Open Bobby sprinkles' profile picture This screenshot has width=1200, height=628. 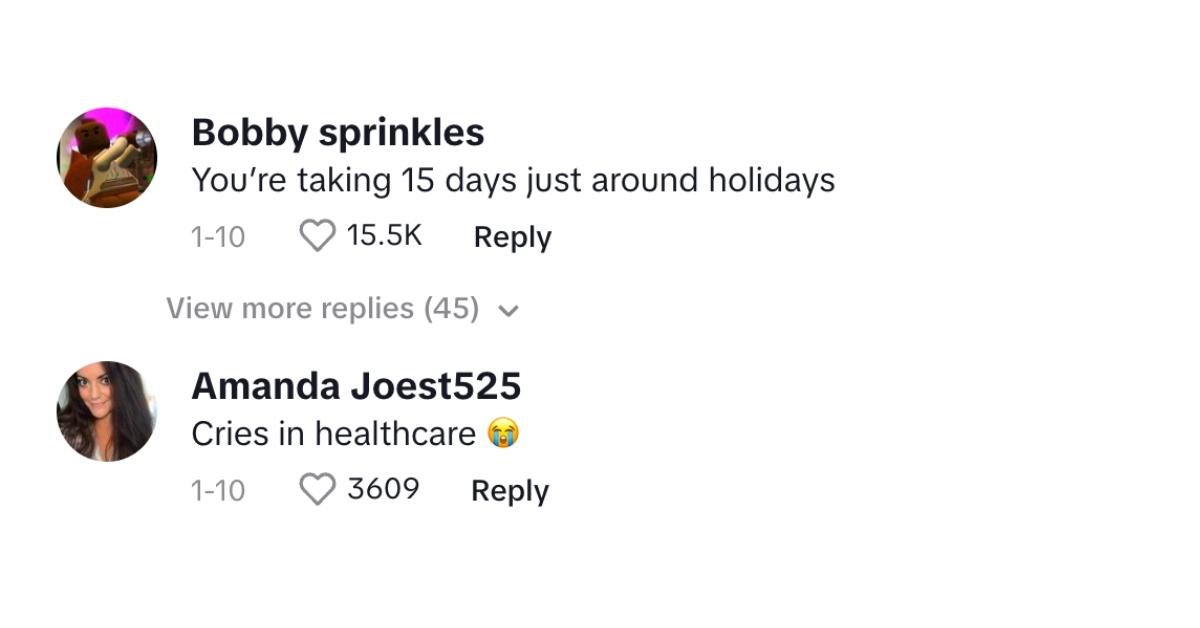(106, 158)
